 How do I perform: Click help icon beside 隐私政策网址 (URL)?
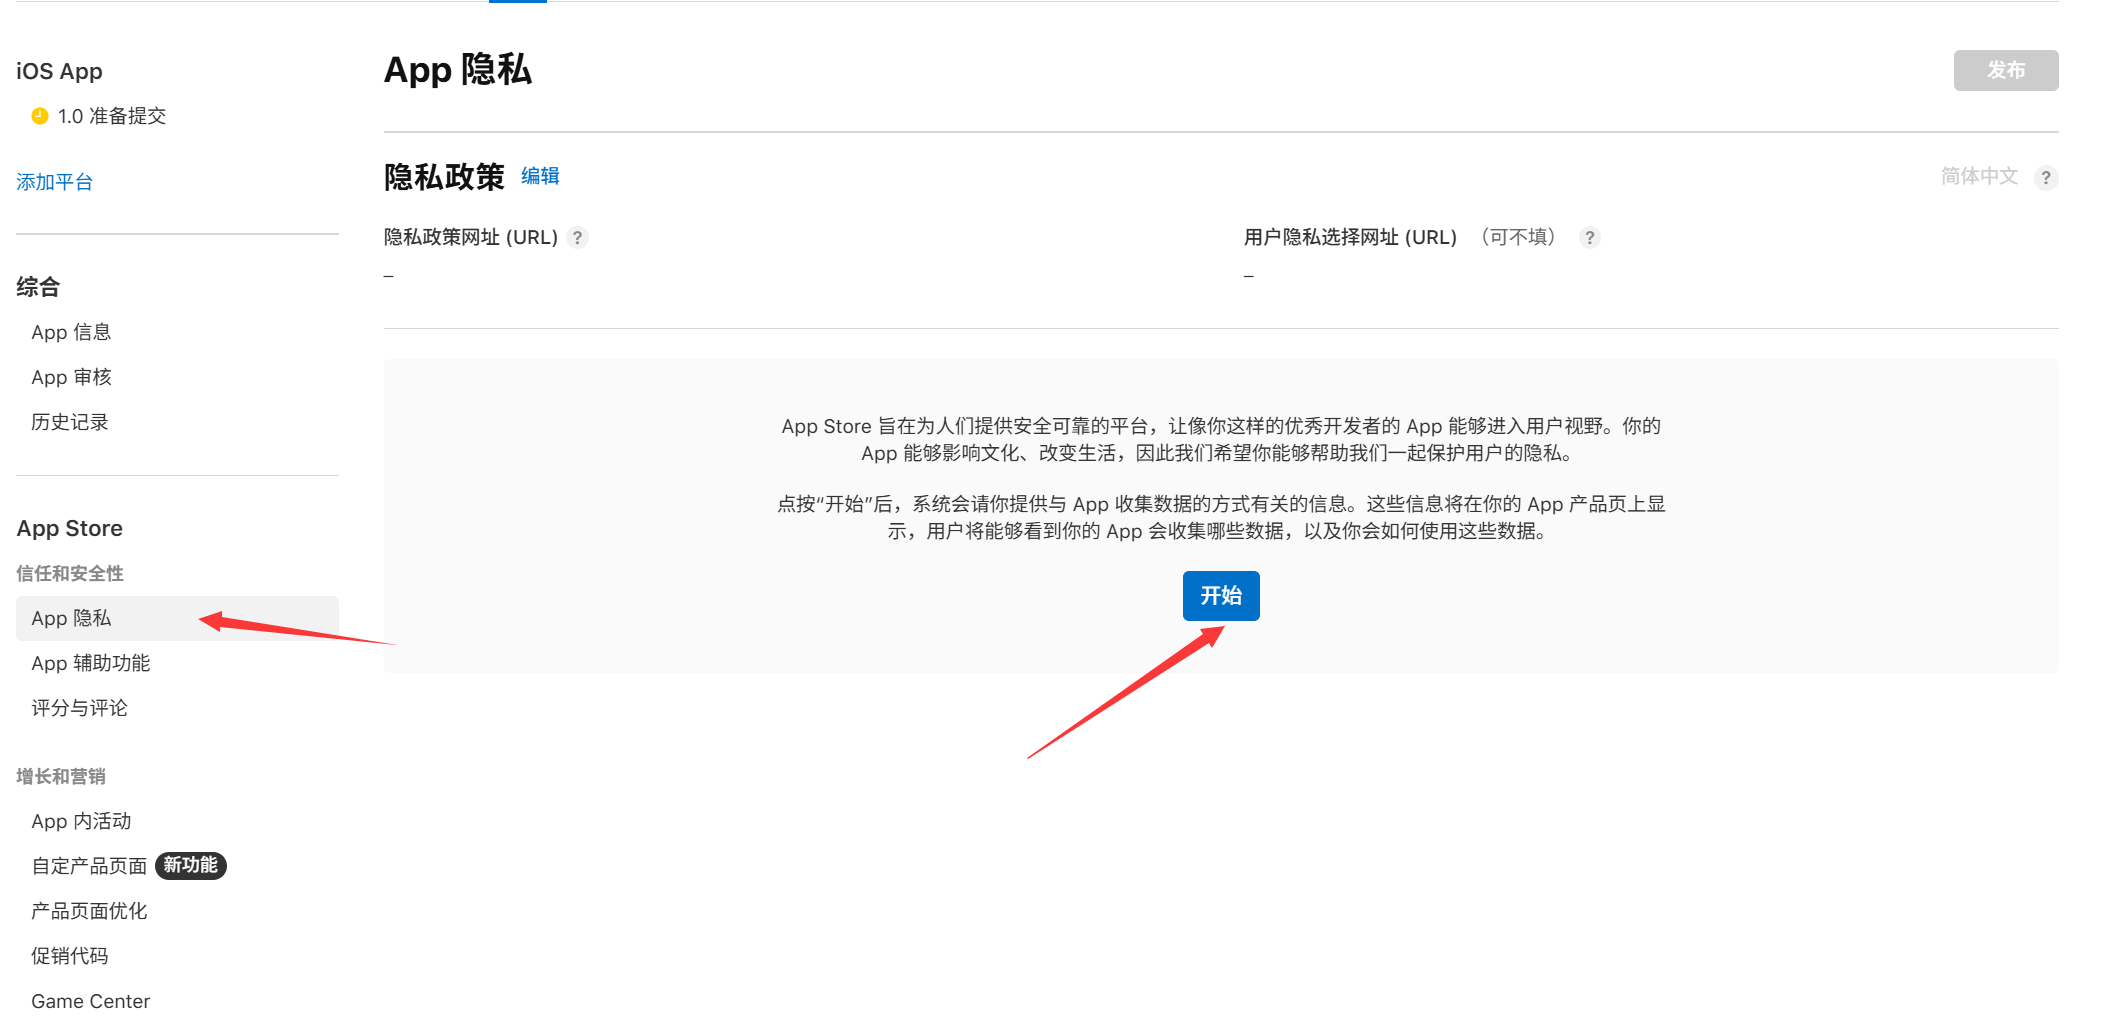(x=577, y=238)
